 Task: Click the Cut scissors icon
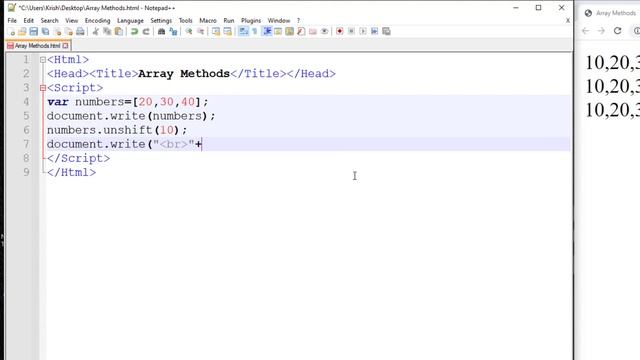pyautogui.click(x=96, y=31)
